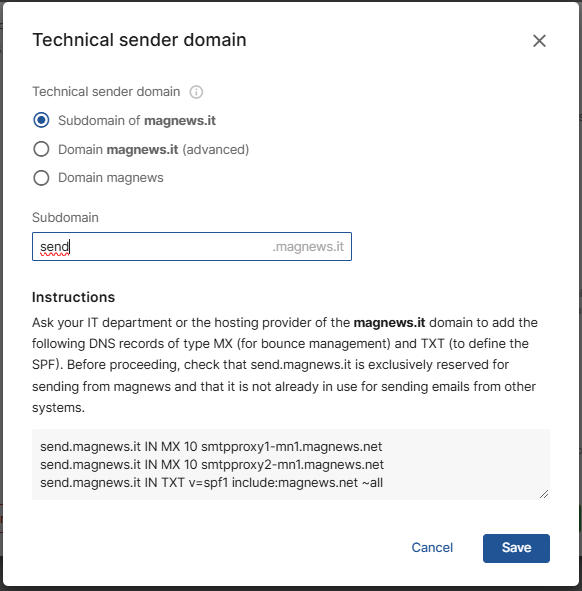Viewport: 582px width, 591px height.
Task: Choose the 'Domain magnews.it (advanced)' radio option
Action: pos(41,149)
